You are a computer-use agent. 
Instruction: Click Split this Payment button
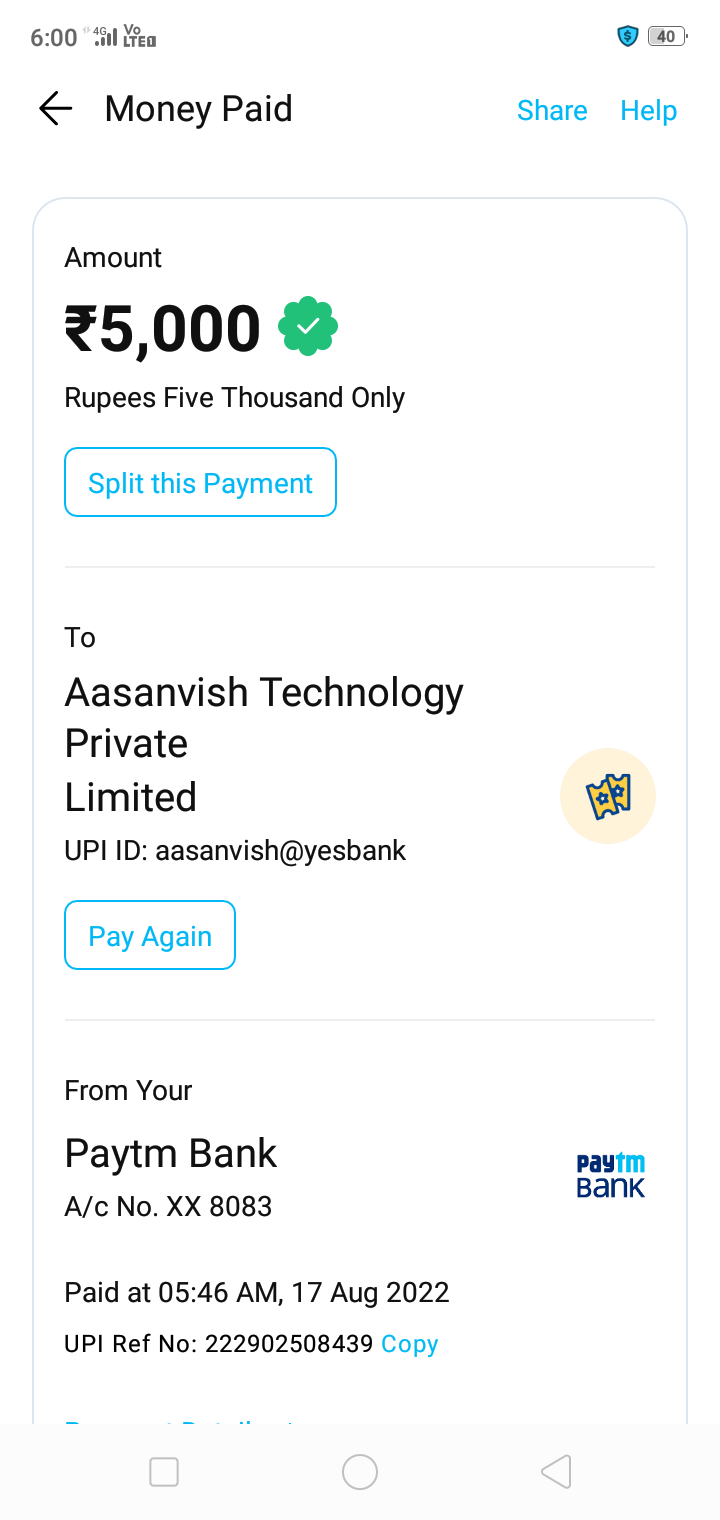pos(200,483)
